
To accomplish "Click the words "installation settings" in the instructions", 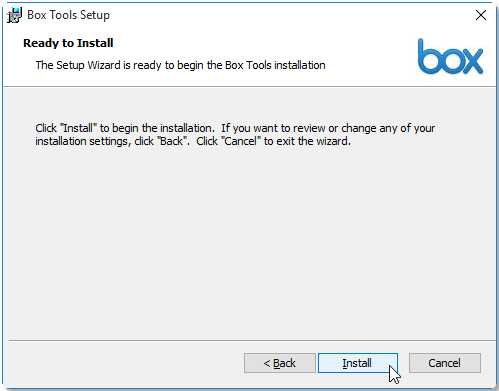I will click(82, 141).
